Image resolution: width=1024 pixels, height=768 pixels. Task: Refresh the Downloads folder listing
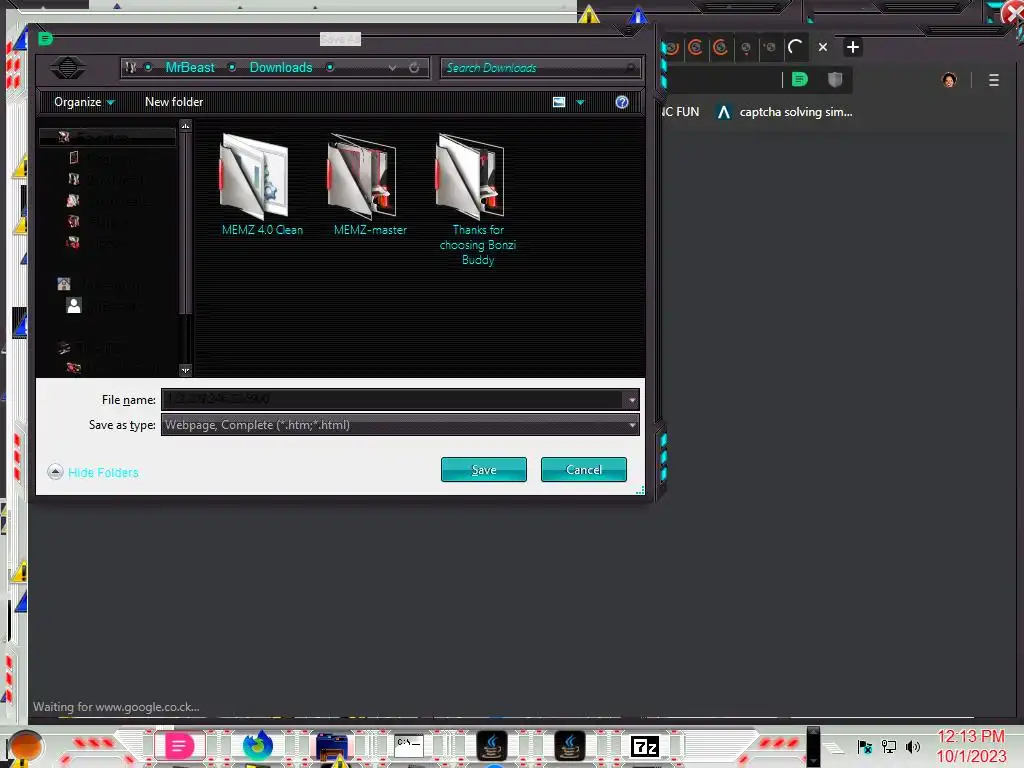[x=414, y=67]
